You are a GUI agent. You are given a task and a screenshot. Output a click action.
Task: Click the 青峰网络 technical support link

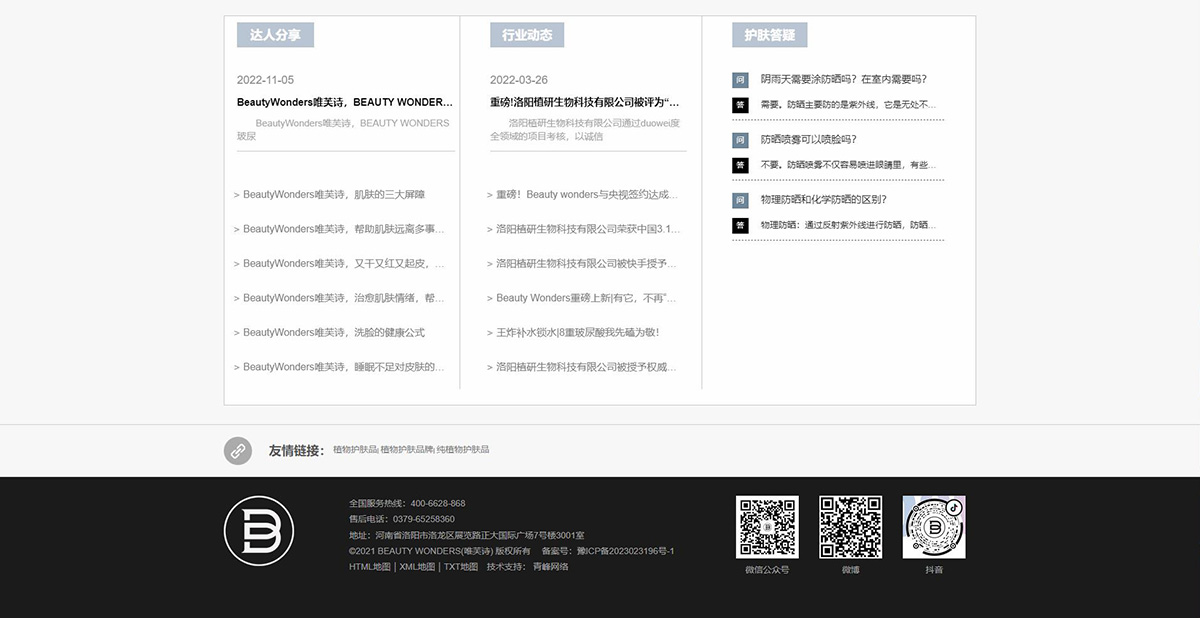pyautogui.click(x=550, y=567)
